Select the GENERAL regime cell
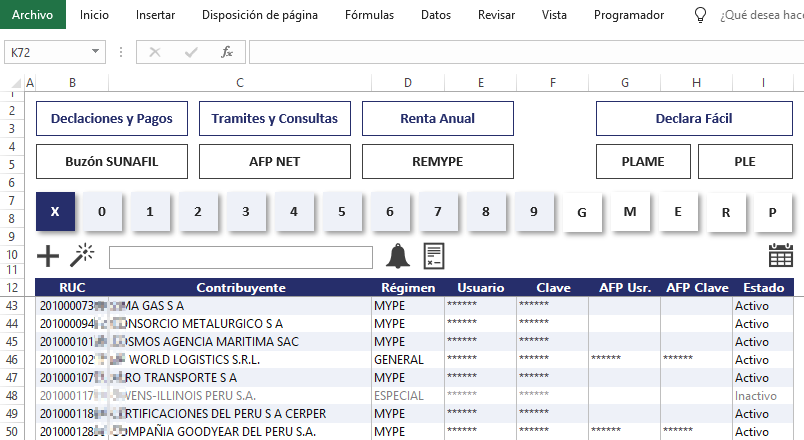Image resolution: width=804 pixels, height=440 pixels. coord(408,359)
